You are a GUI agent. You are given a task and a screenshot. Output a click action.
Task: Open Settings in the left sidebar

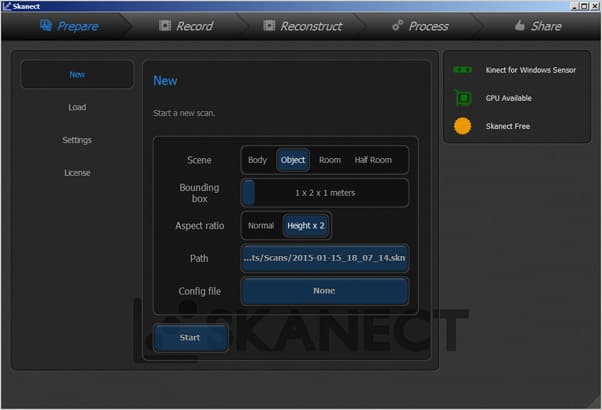coord(77,140)
